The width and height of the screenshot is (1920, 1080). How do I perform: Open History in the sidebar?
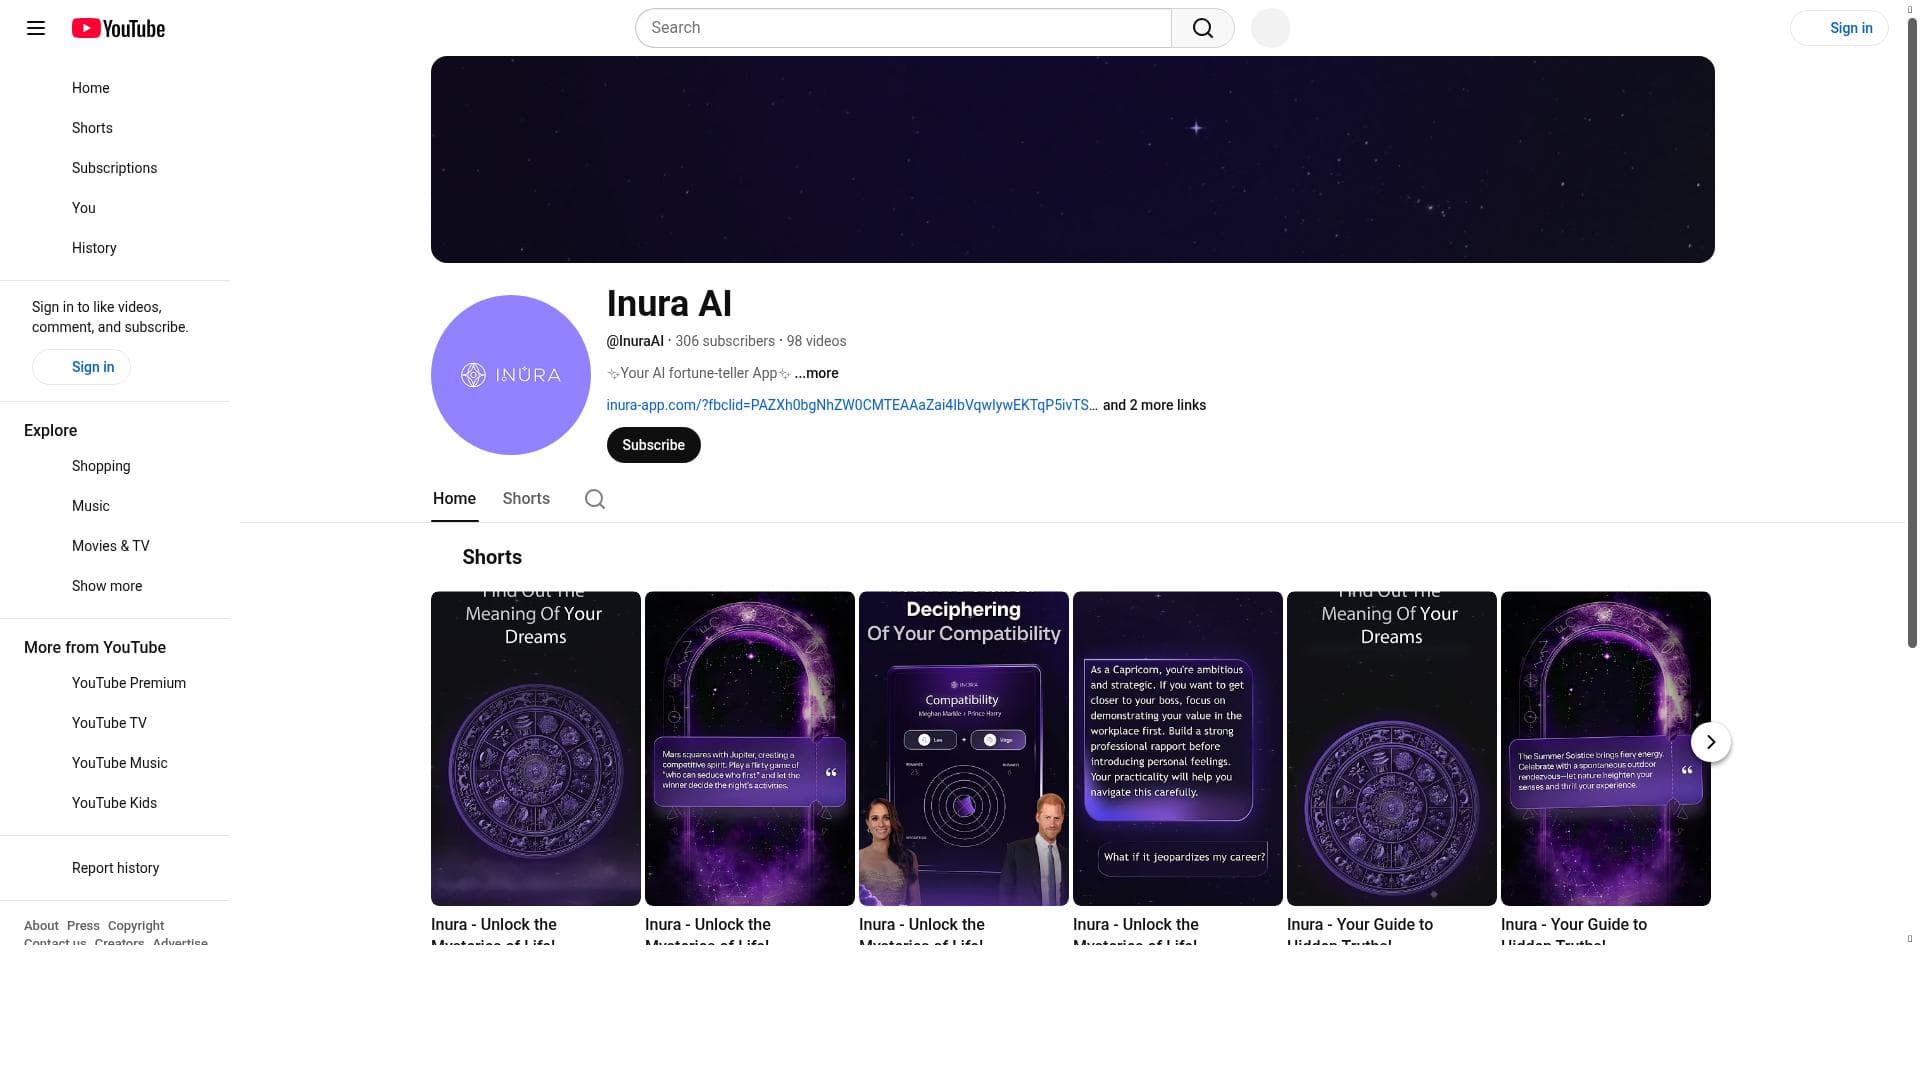pyautogui.click(x=94, y=248)
